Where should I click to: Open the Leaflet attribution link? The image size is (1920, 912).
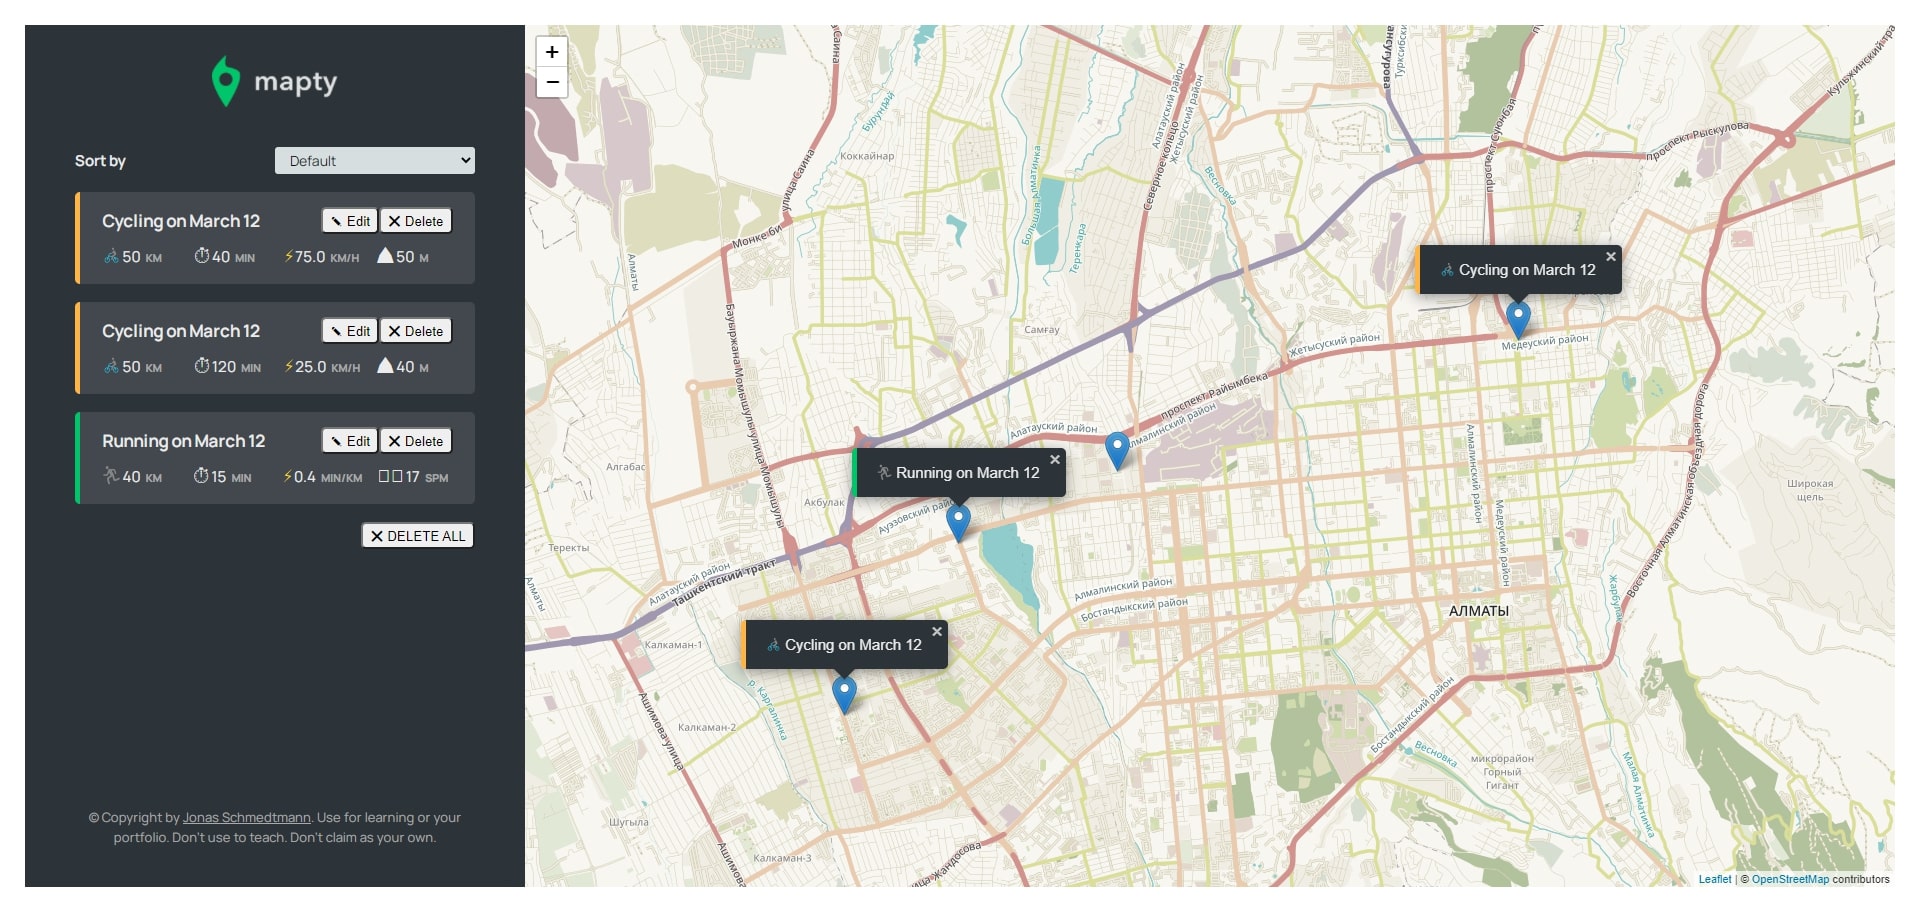pyautogui.click(x=1714, y=880)
